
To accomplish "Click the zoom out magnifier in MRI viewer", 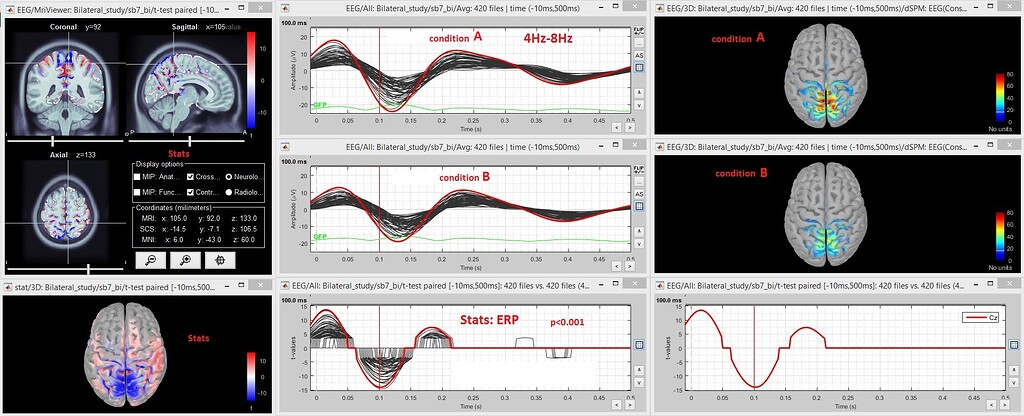I will 153,260.
